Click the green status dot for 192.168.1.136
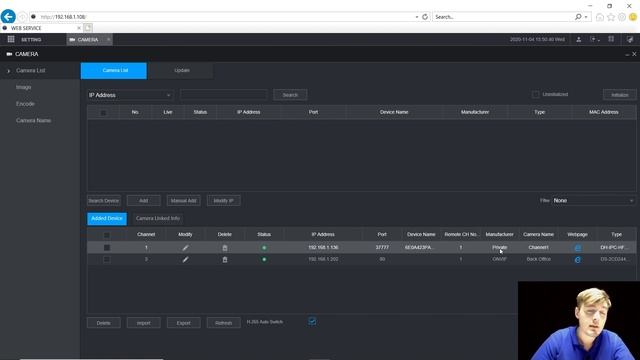Viewport: 640px width, 360px height. coord(264,247)
